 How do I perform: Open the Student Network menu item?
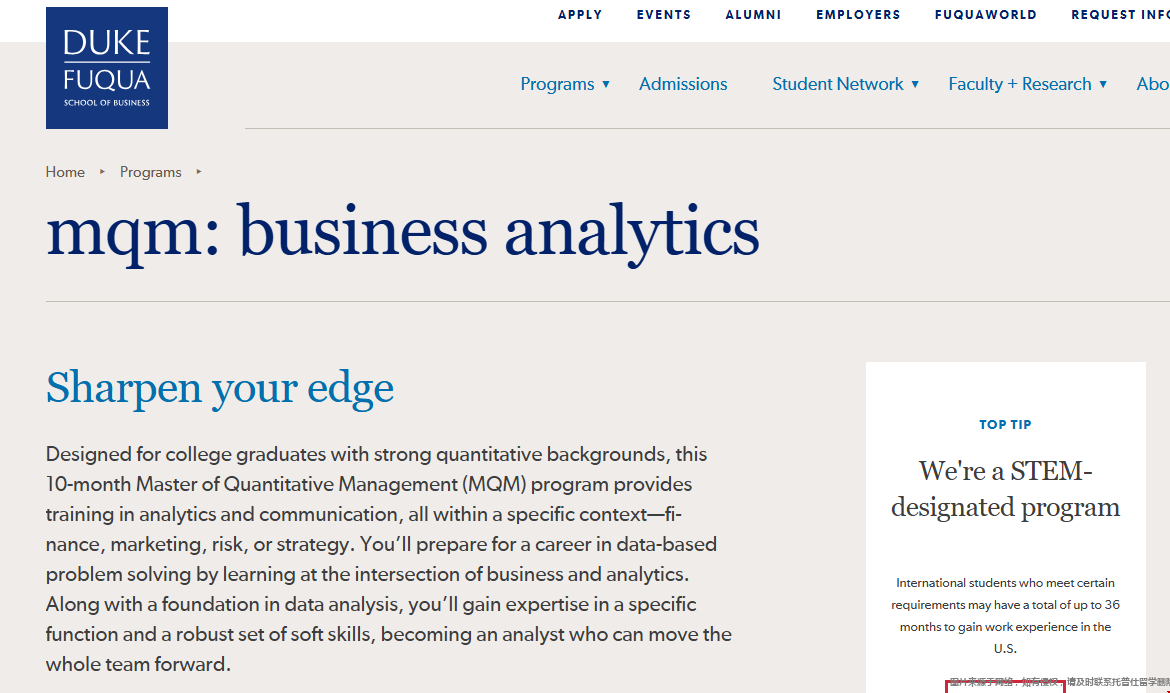coord(837,84)
